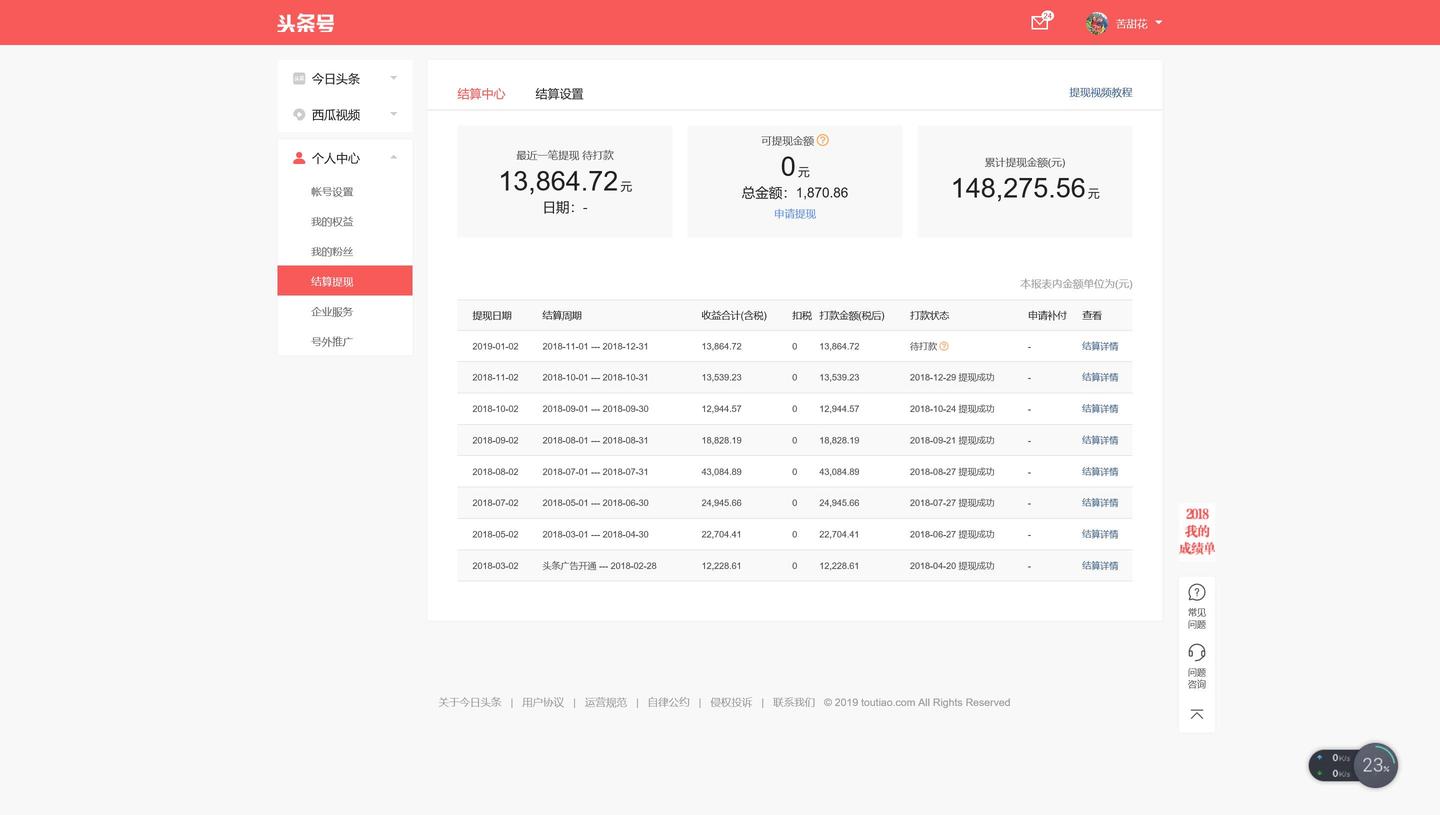Image resolution: width=1440 pixels, height=815 pixels.
Task: Open 结算详情 for 2018-09-02 row
Action: point(1100,440)
